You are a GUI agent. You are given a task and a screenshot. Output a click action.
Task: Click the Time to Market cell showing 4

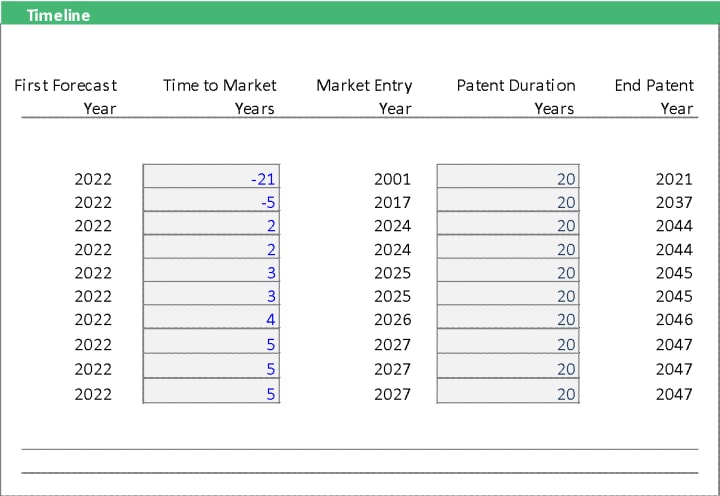tap(211, 316)
